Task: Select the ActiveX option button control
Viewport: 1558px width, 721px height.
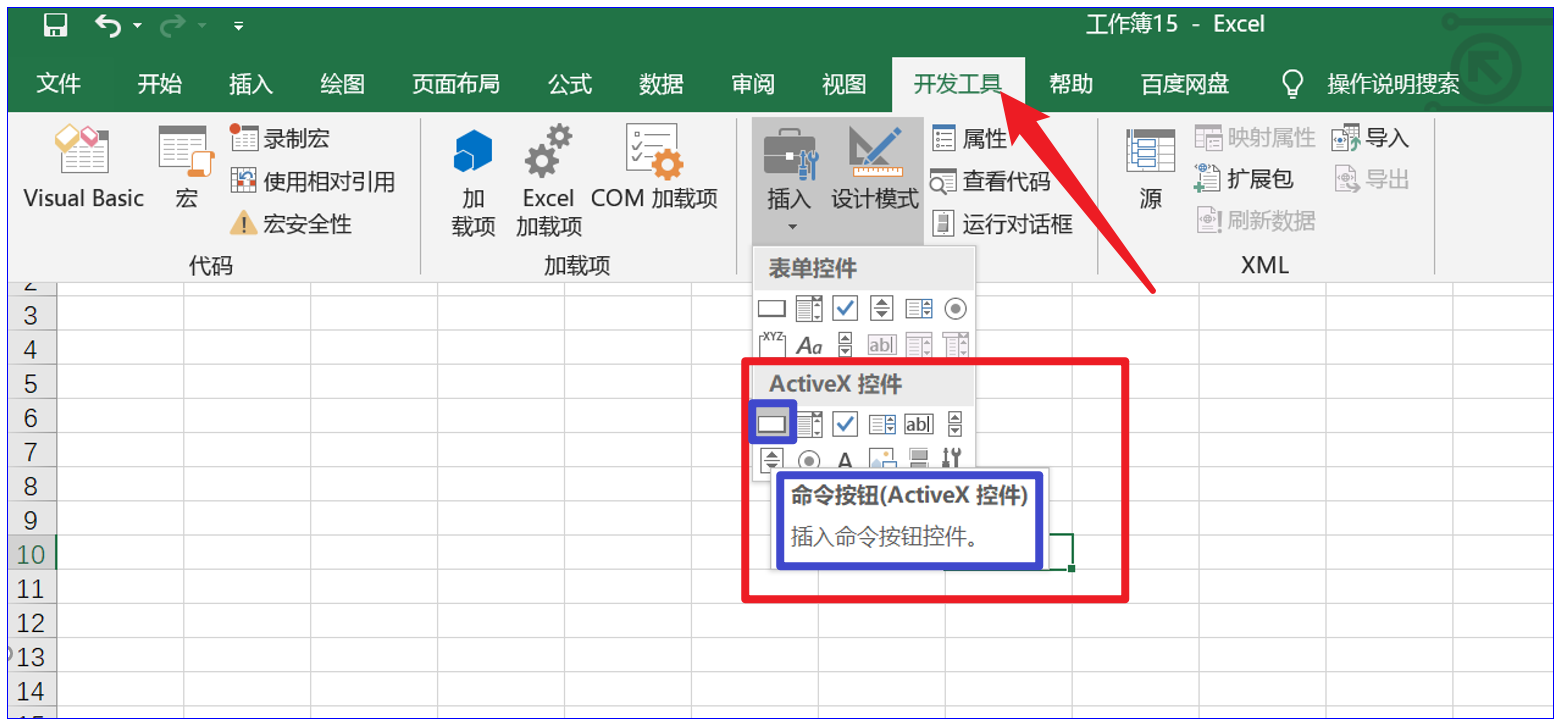Action: coord(809,459)
